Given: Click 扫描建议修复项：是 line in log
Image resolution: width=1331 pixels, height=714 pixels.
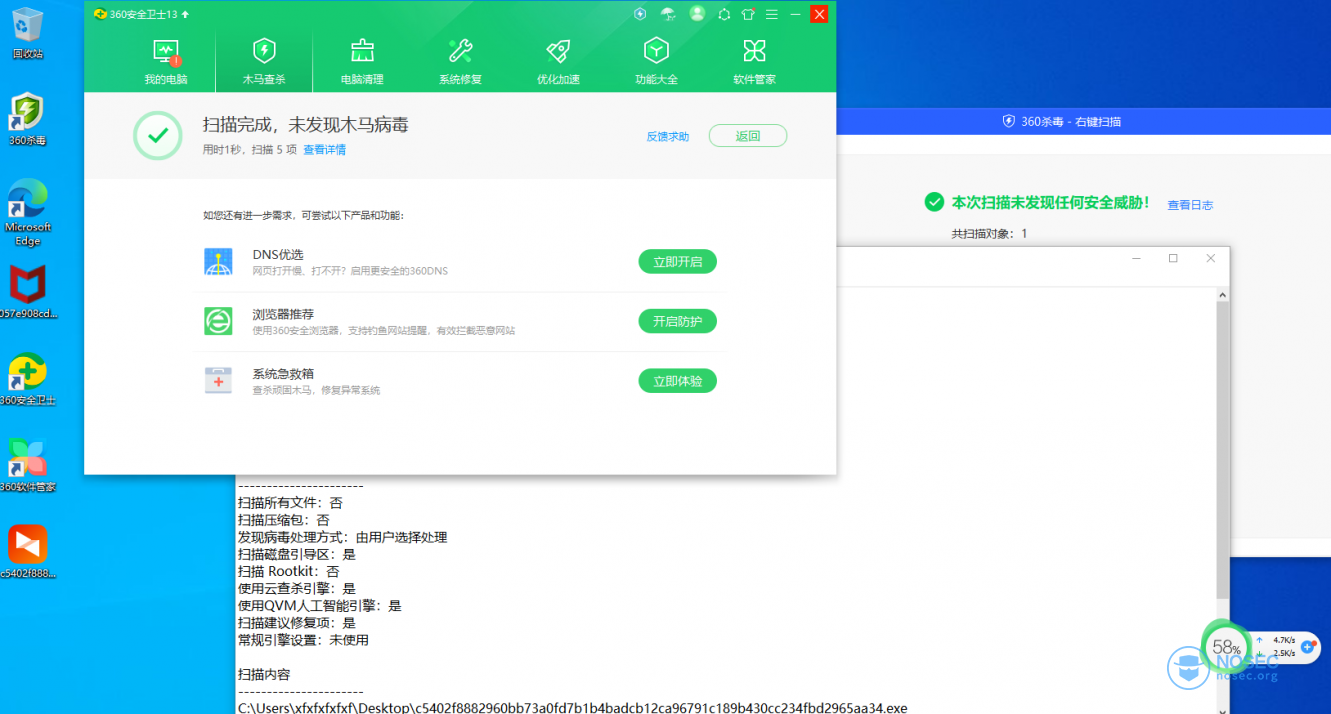Looking at the screenshot, I should pyautogui.click(x=296, y=622).
